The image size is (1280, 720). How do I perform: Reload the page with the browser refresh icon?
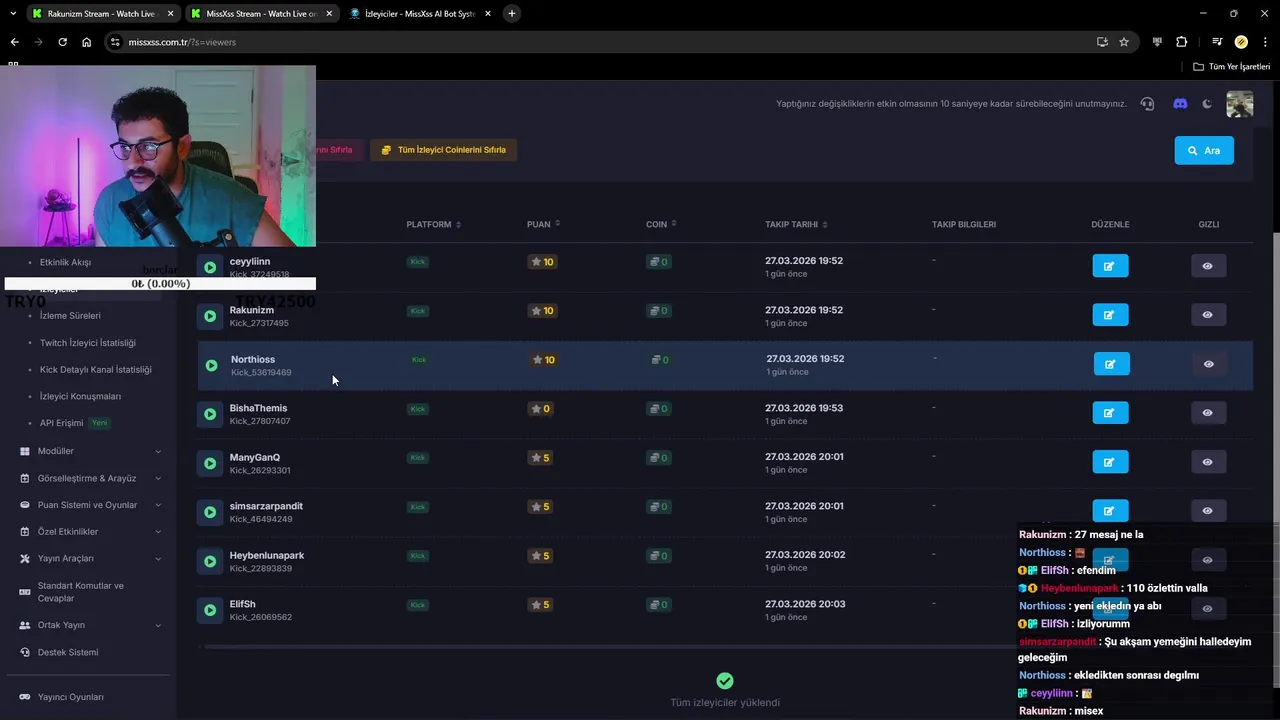(x=62, y=42)
